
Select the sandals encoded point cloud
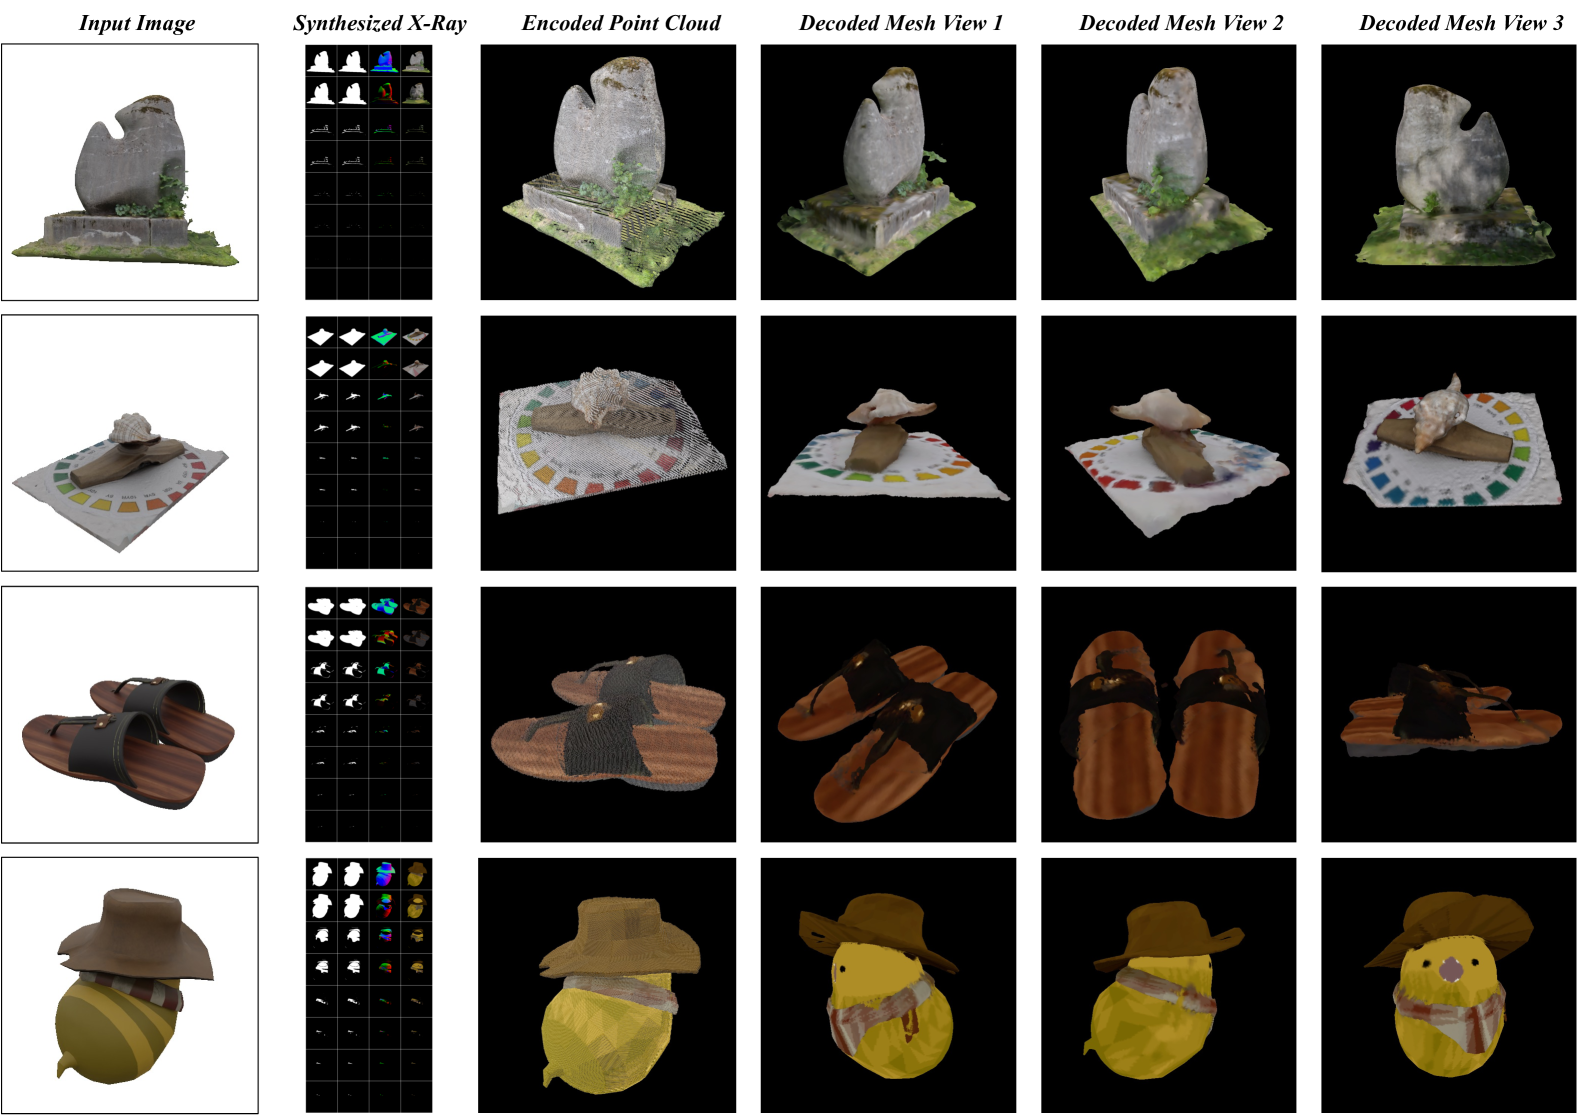pos(608,715)
